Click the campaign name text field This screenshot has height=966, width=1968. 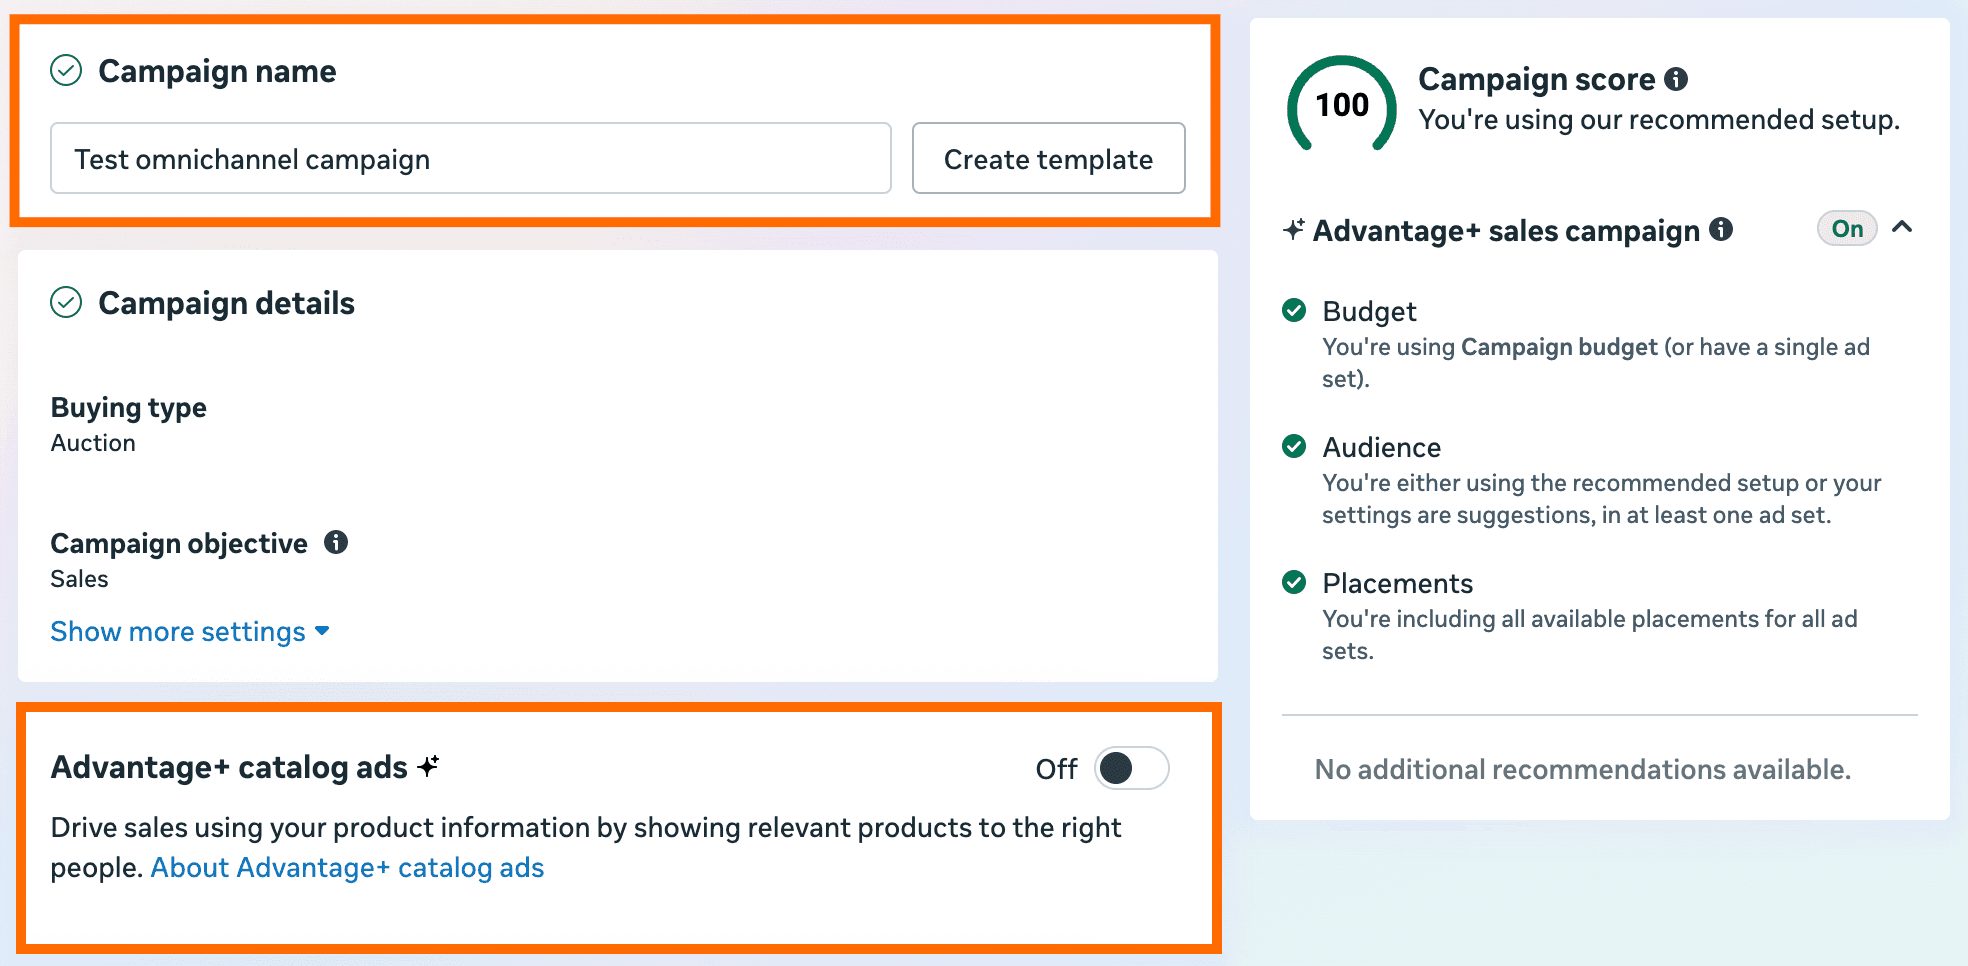tap(470, 158)
